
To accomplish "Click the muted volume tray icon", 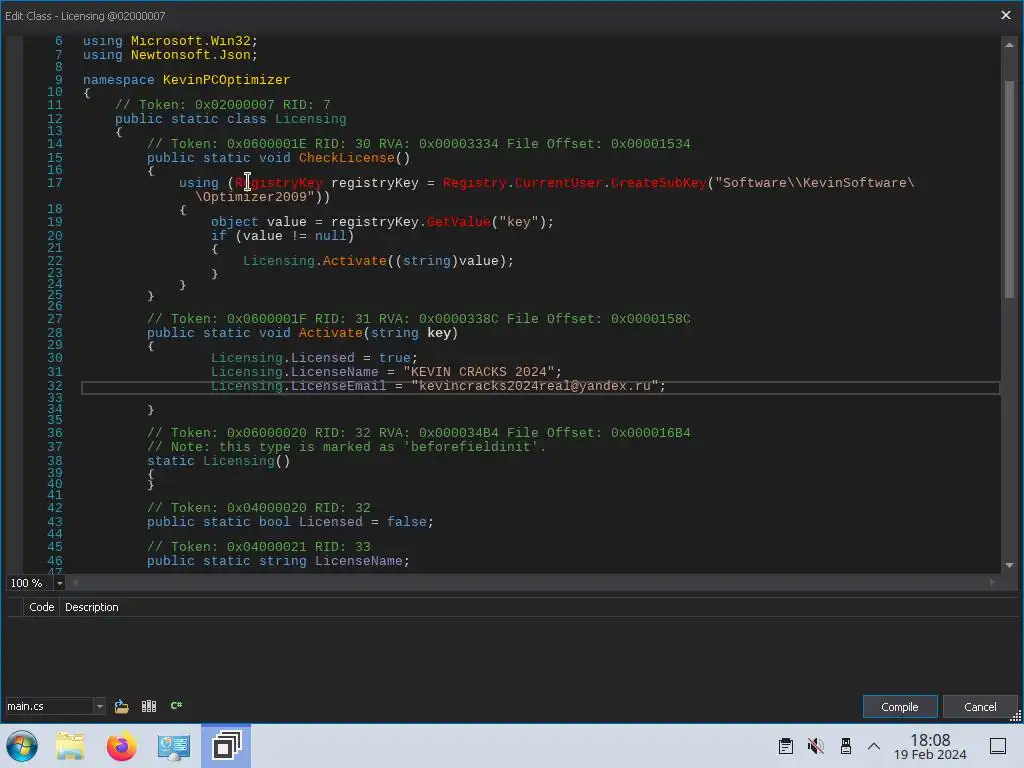I will [x=816, y=746].
